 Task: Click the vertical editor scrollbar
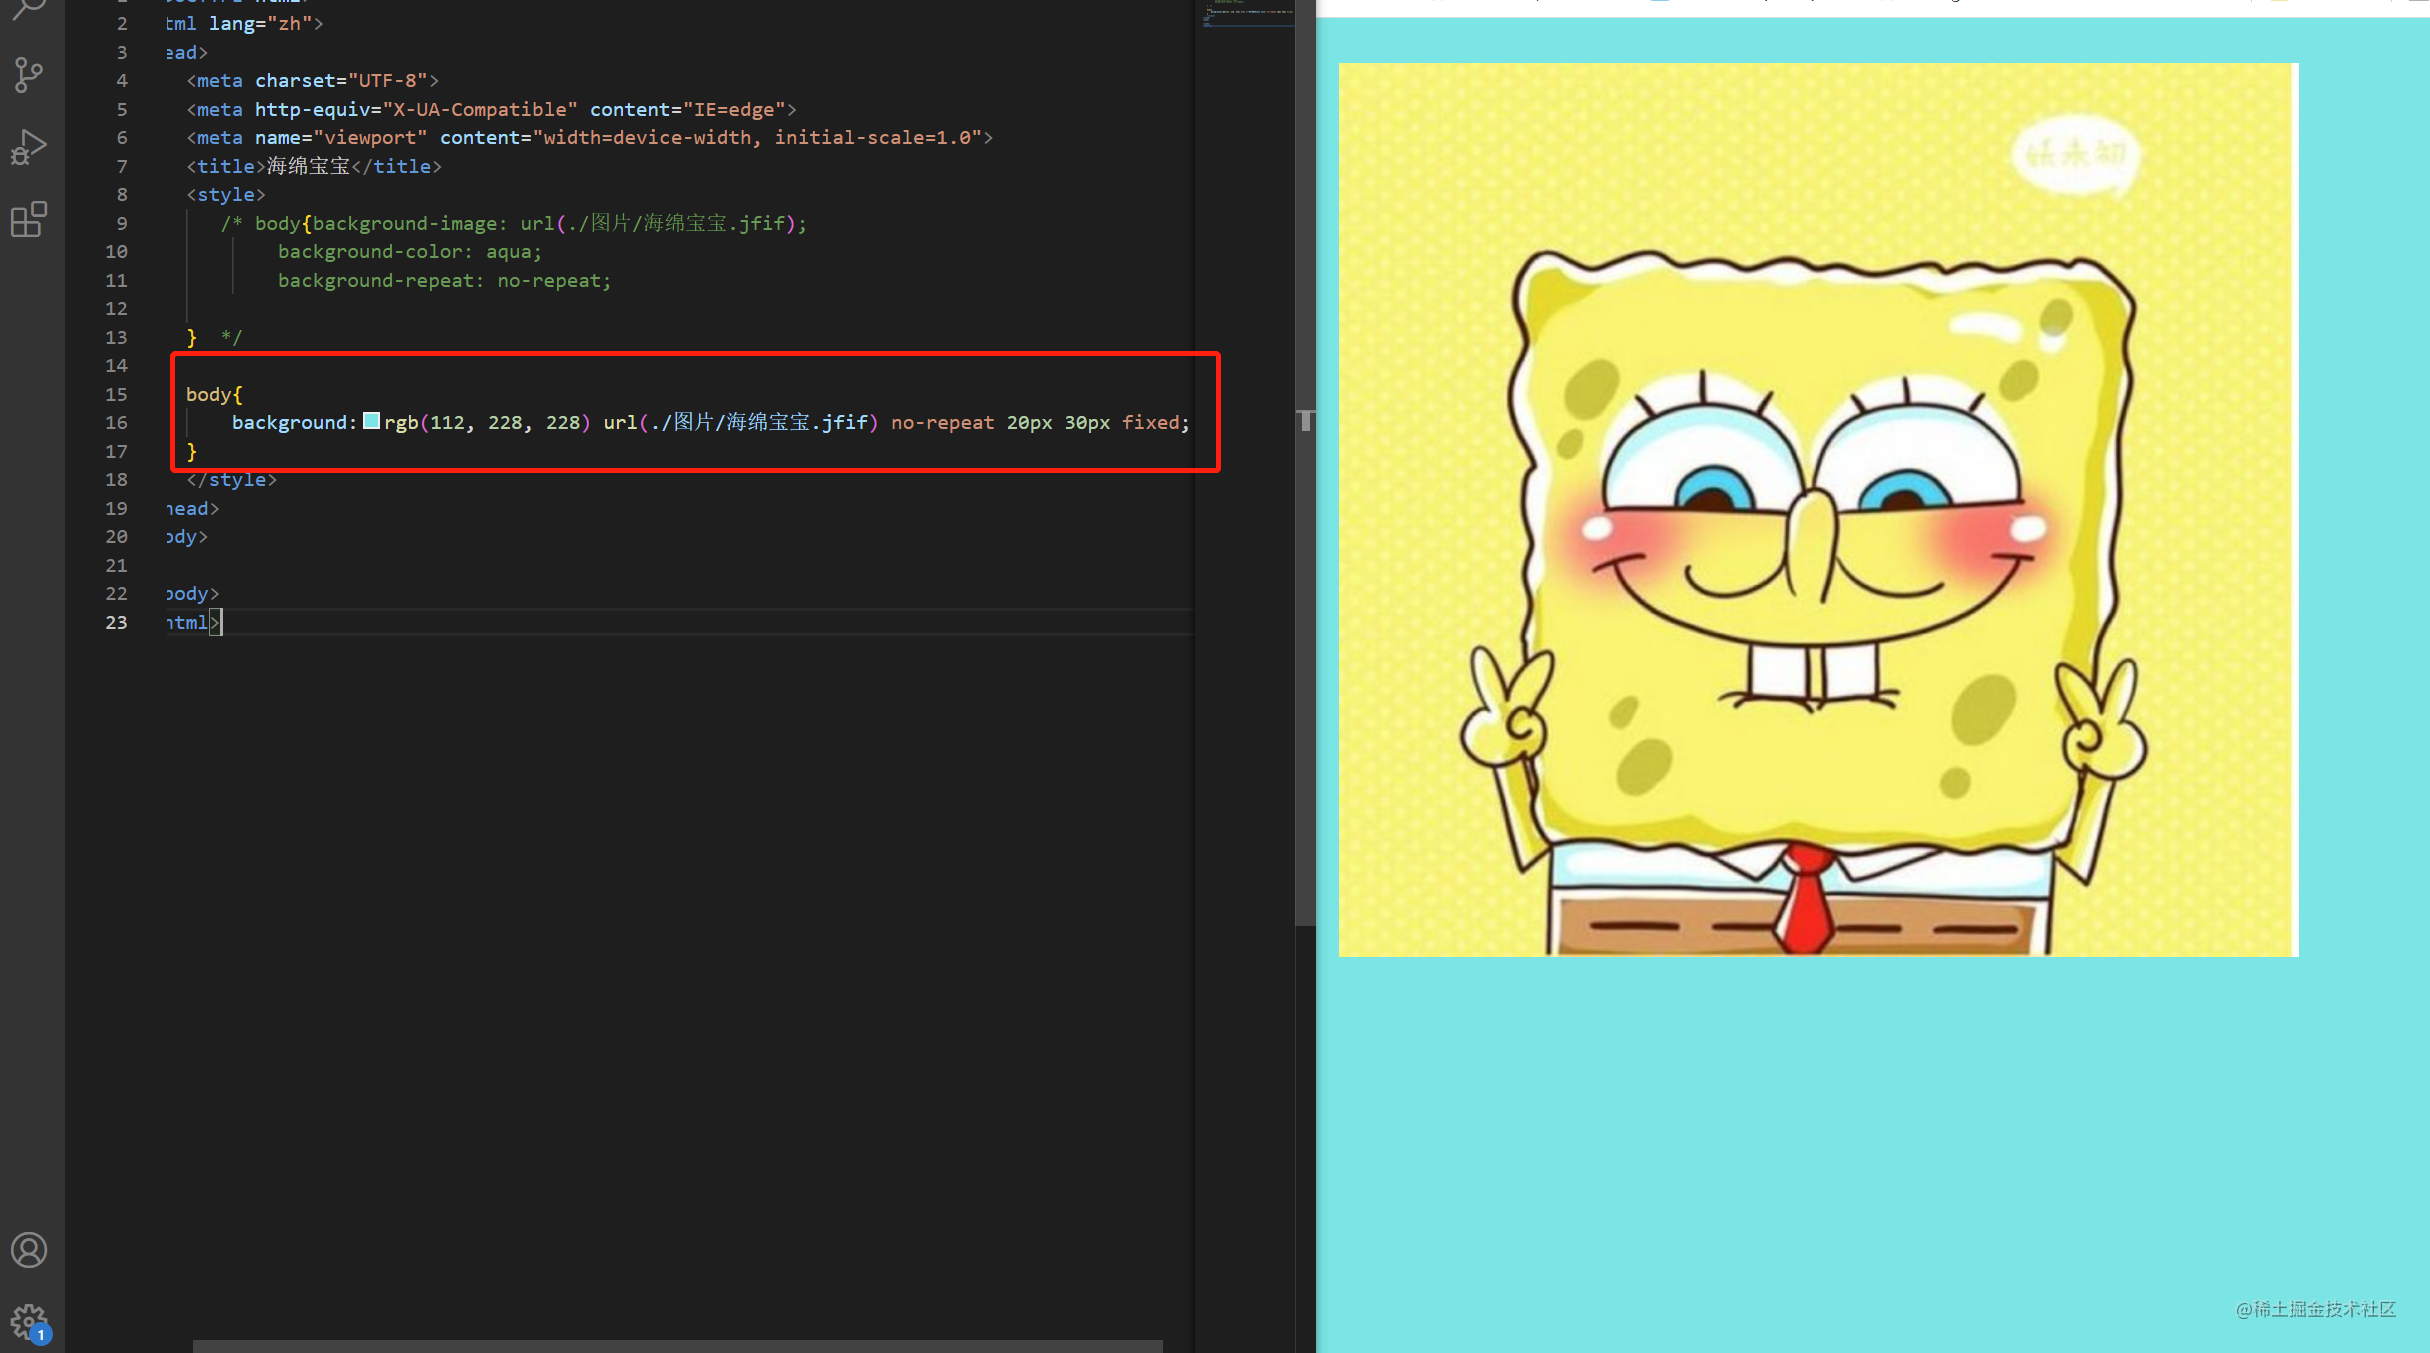[x=1305, y=462]
